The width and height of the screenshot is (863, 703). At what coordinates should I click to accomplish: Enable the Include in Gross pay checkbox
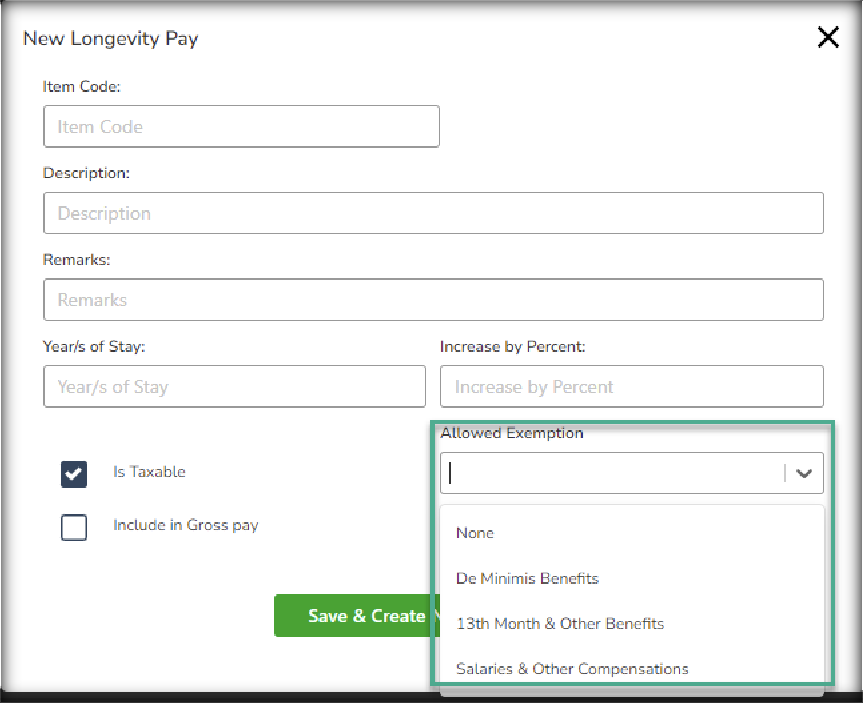coord(74,527)
